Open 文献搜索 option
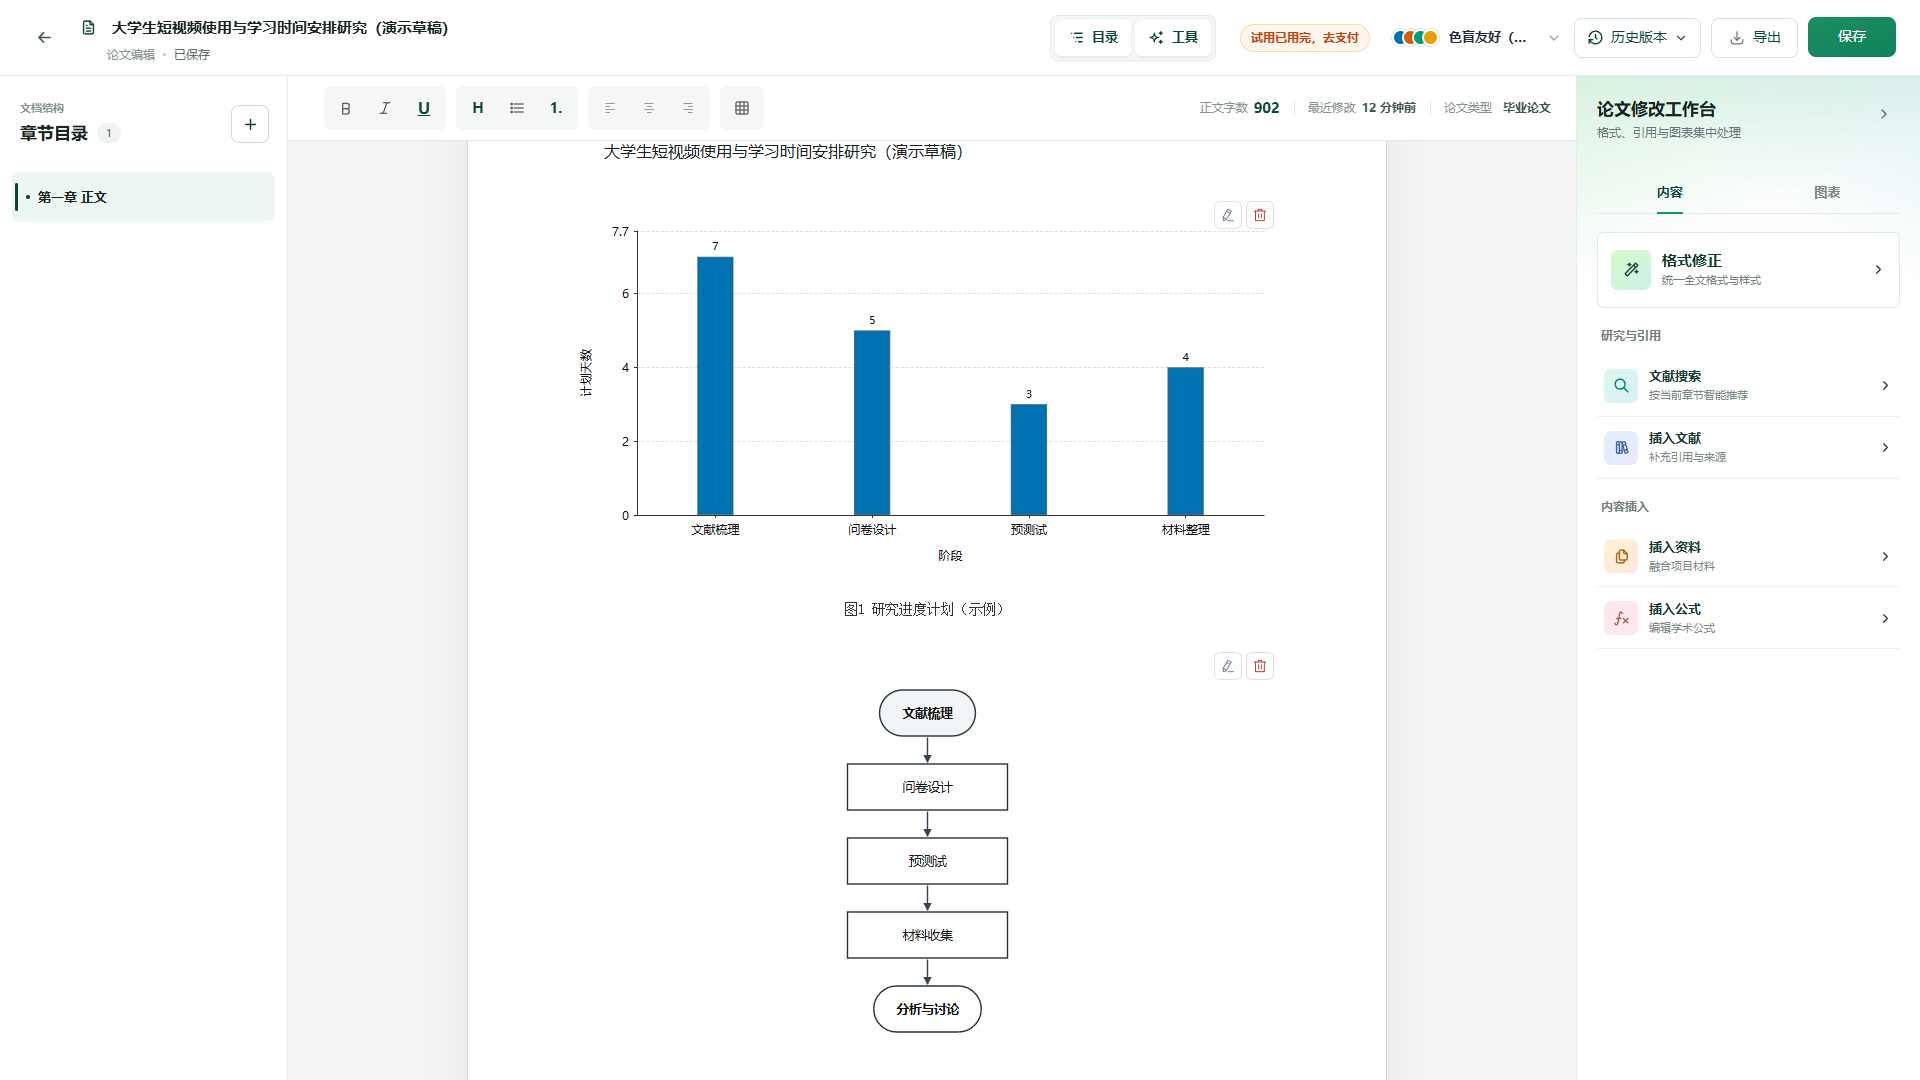Screen dimensions: 1920x1080 (x=1748, y=385)
